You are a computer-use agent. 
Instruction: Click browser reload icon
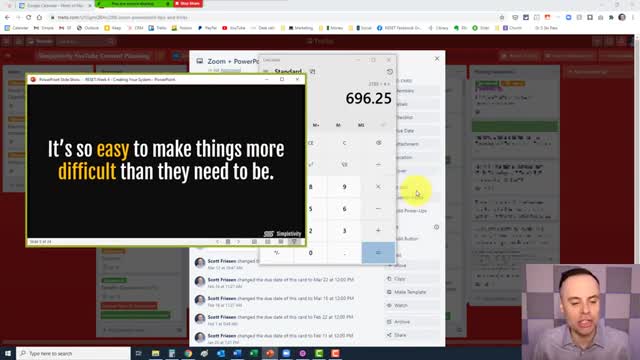[x=29, y=18]
